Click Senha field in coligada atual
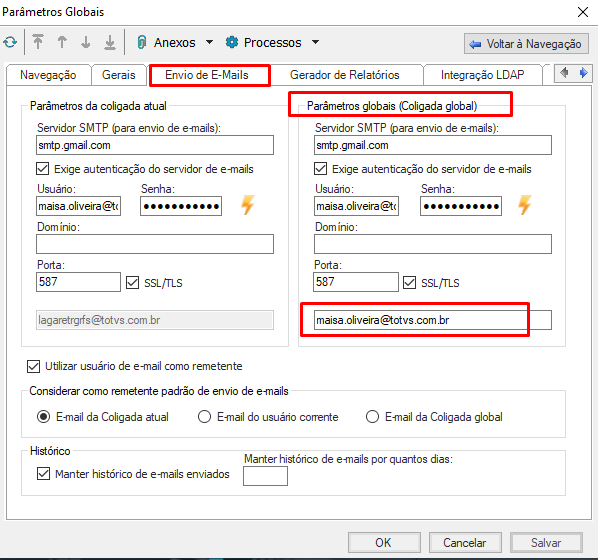598x560 pixels. 181,206
